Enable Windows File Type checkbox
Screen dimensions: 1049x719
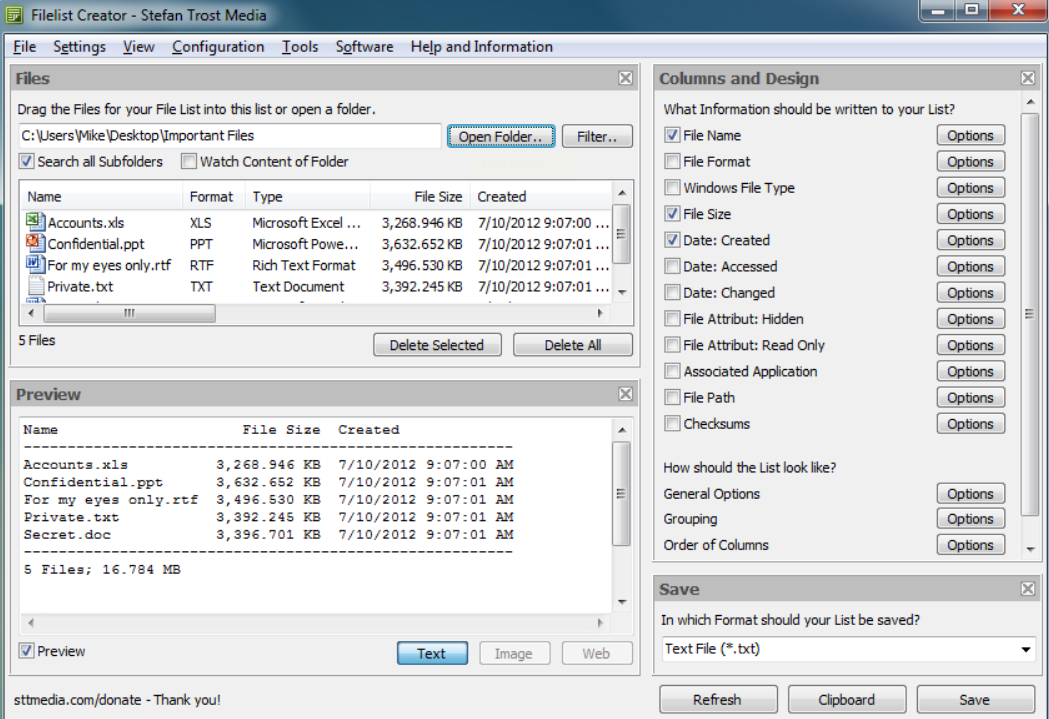point(672,187)
